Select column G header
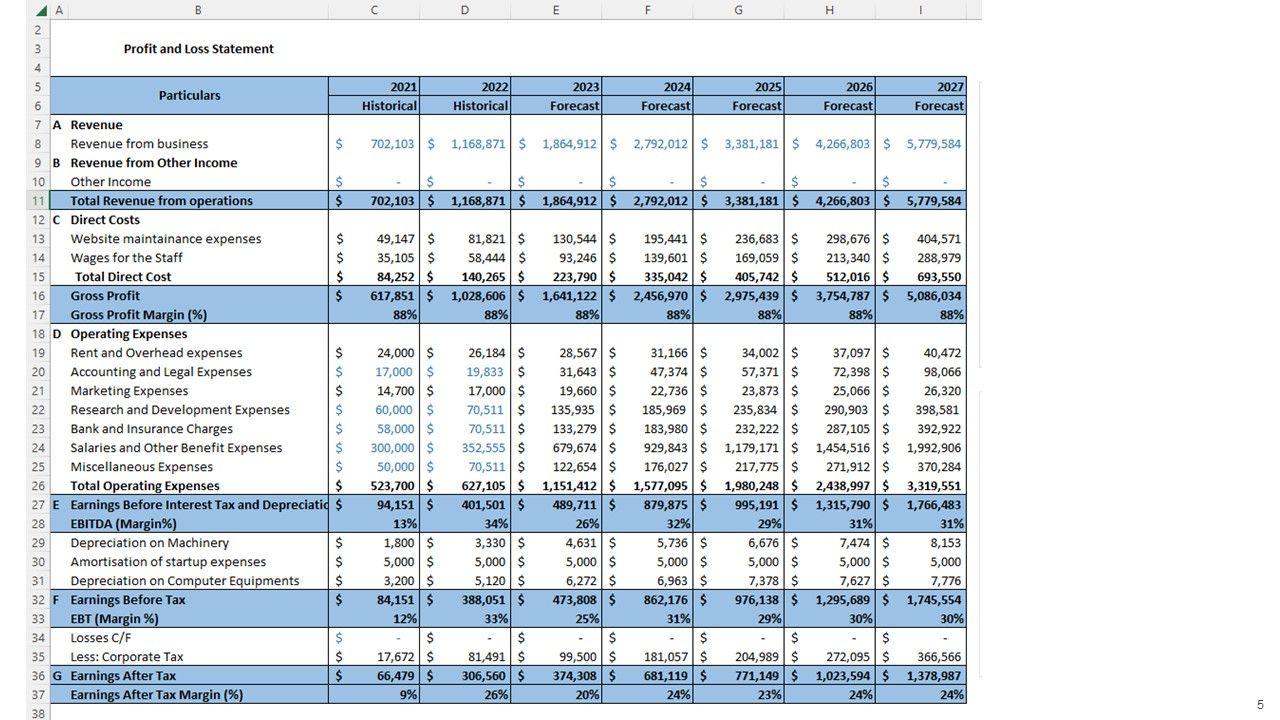Screen dimensions: 1280x720 [738, 10]
